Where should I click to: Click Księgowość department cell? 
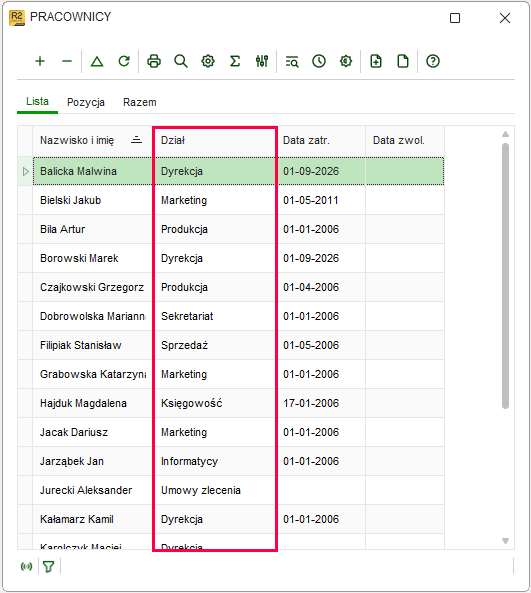pos(215,403)
